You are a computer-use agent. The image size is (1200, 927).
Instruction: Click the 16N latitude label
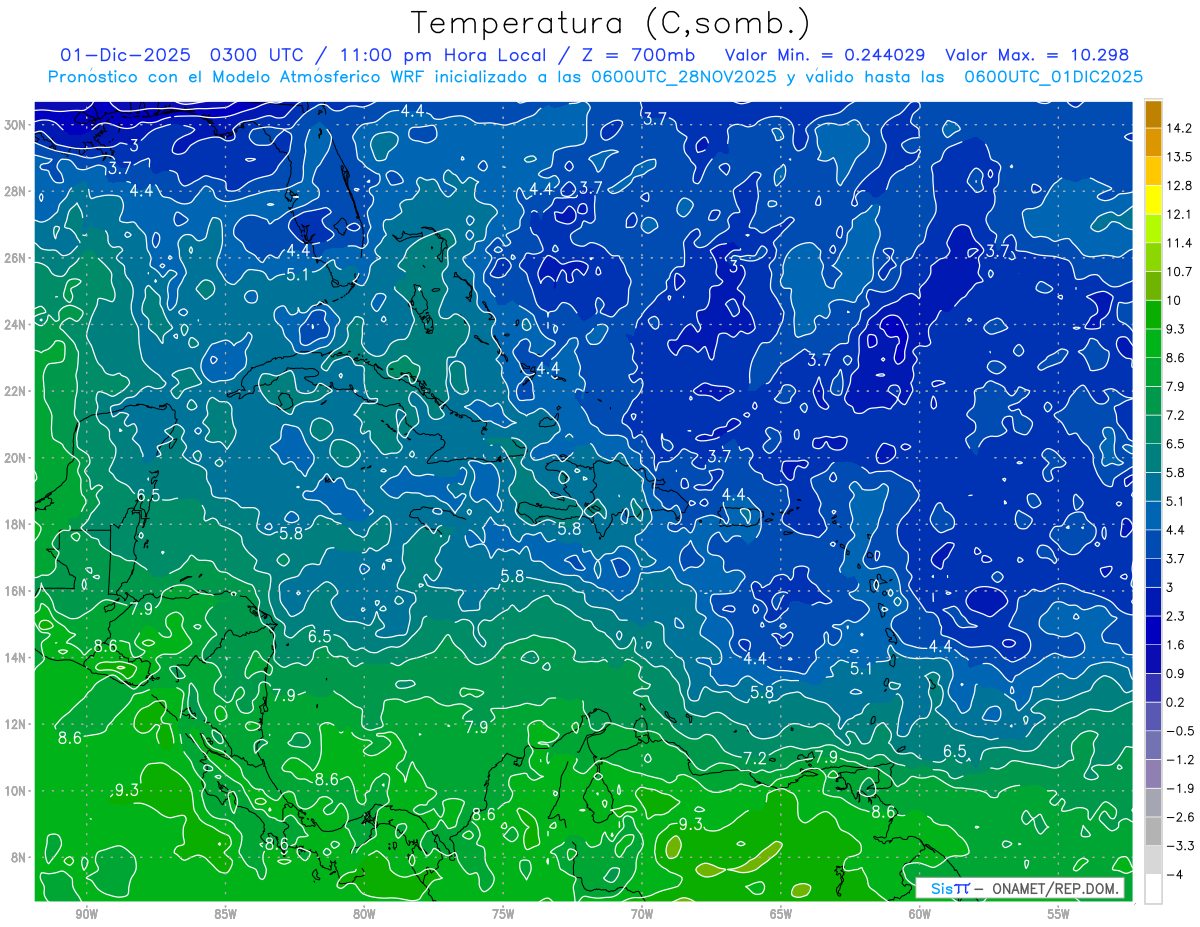[x=16, y=591]
